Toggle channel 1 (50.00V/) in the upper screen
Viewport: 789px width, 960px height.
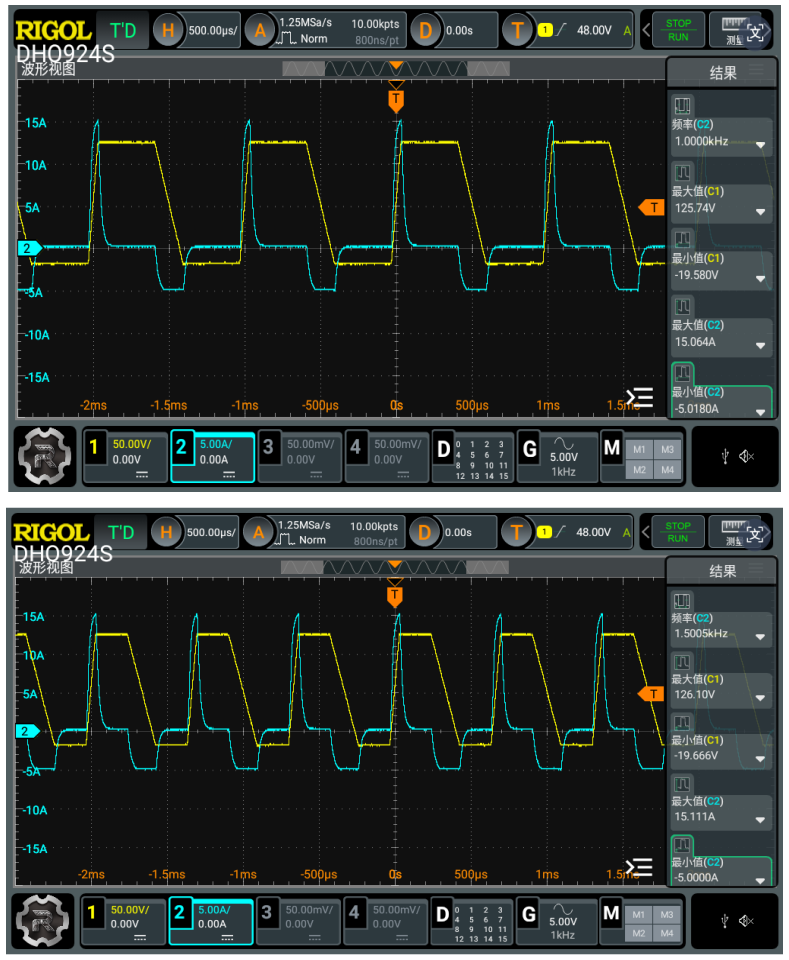(125, 456)
